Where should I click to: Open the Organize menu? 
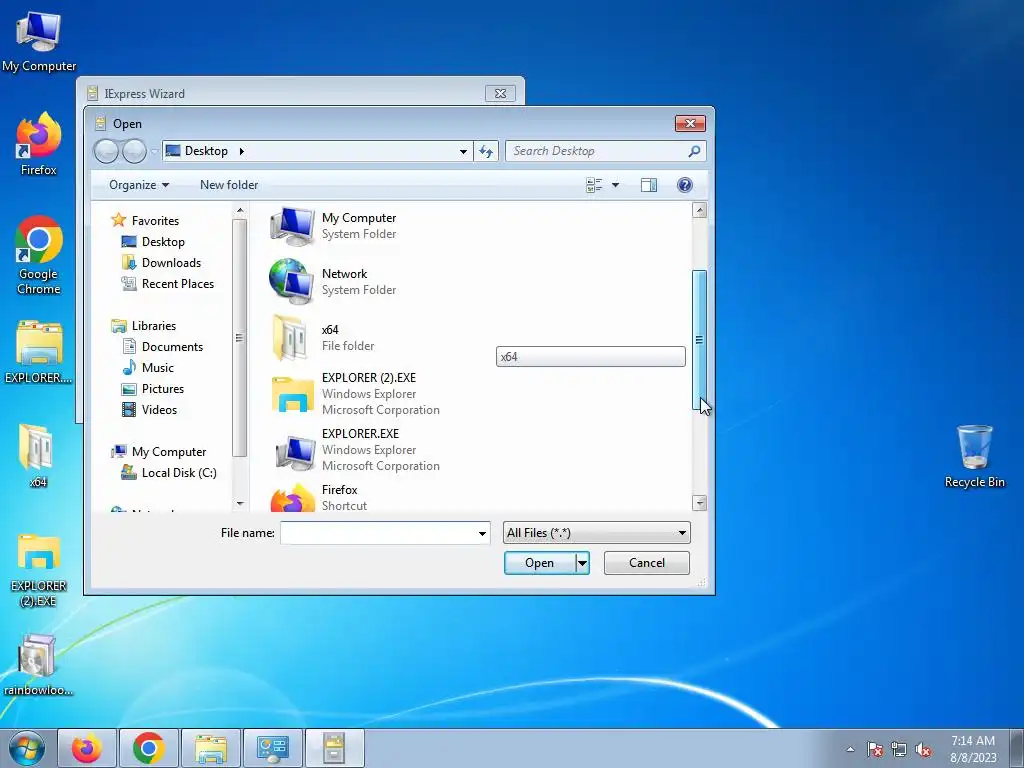pyautogui.click(x=139, y=185)
